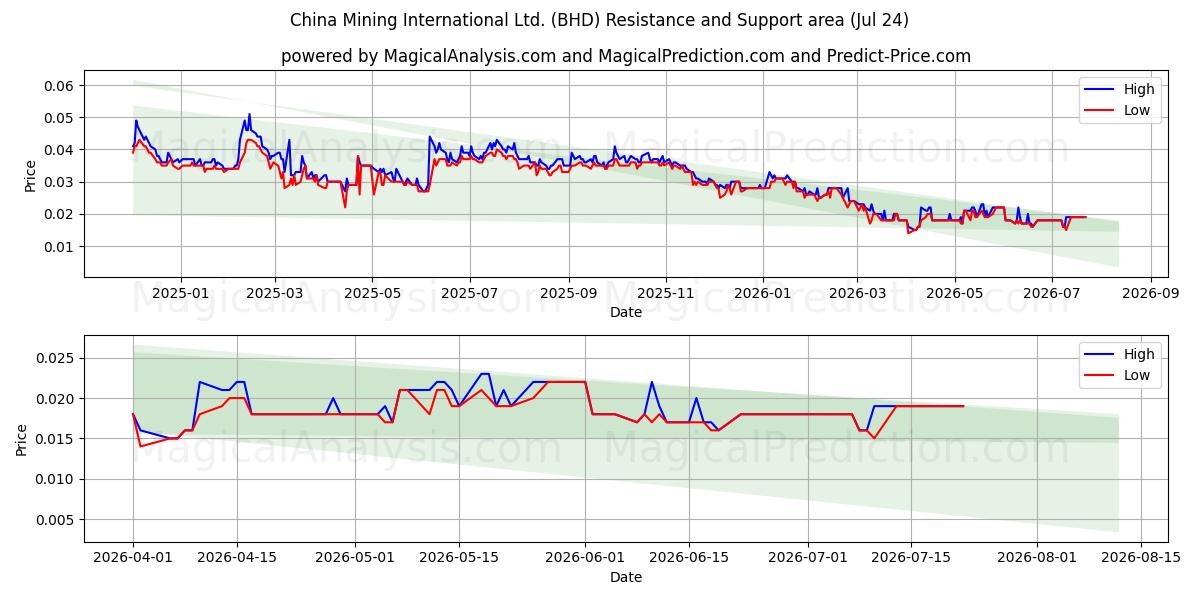This screenshot has width=1200, height=600.
Task: Click bottom chart x-axis label '2026-05-01'
Action: pyautogui.click(x=356, y=559)
